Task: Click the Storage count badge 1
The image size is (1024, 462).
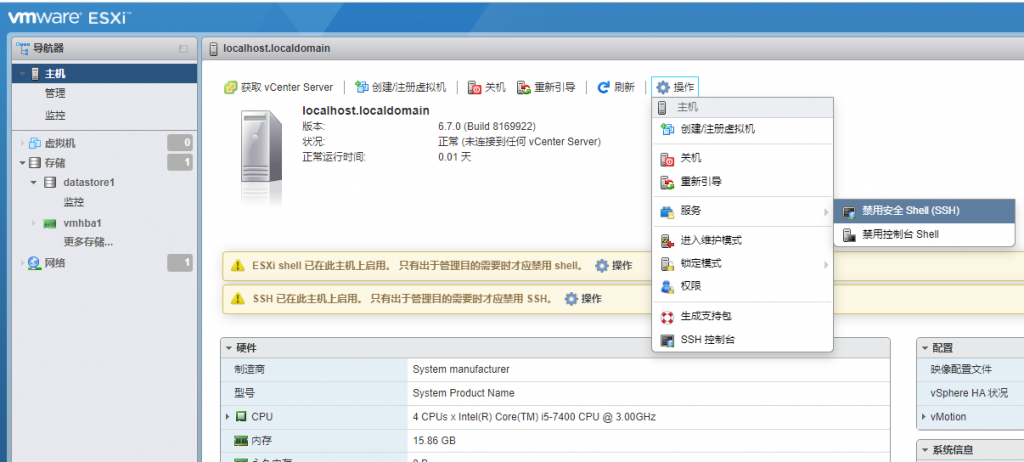Action: click(x=180, y=163)
